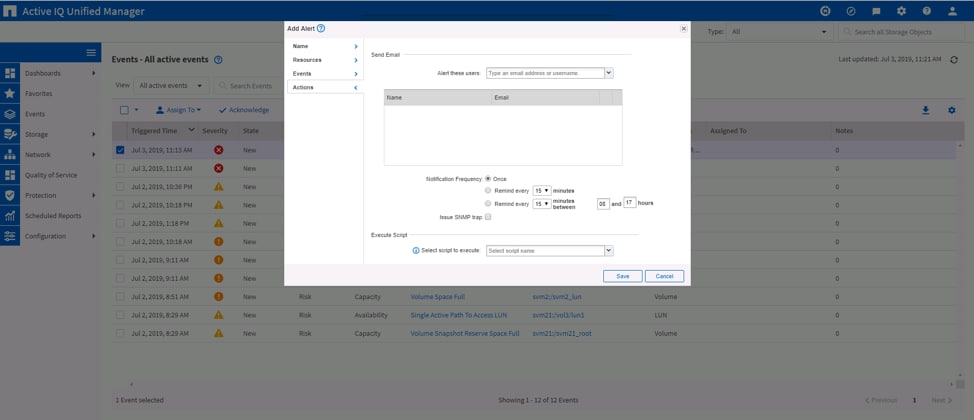Screen dimensions: 974x420
Task: Close the Add Alert dialog
Action: [x=683, y=29]
